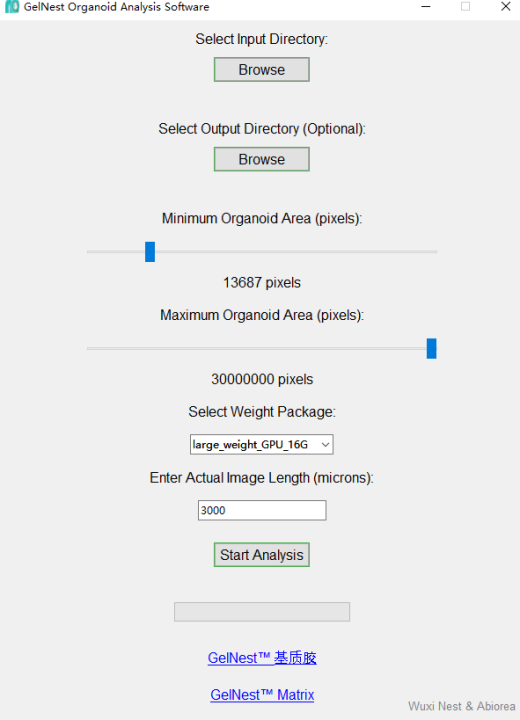Expand the weight package dropdown arrow
Screen dimensions: 520x720
coord(325,444)
